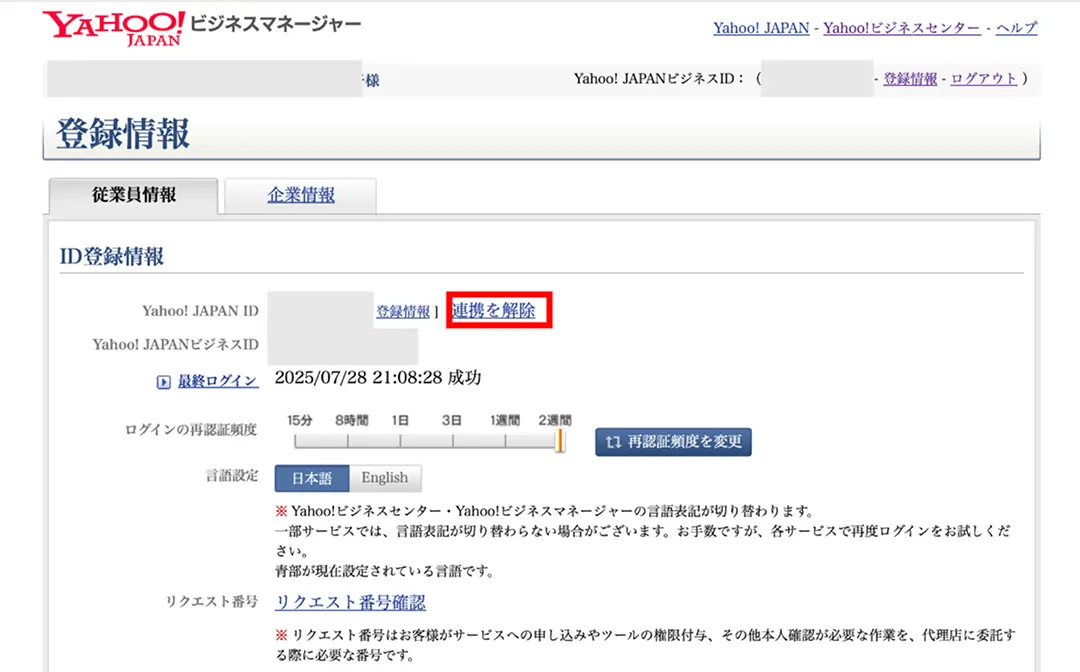Screen dimensions: 1080x672
Task: Open the ヘルプ link
Action: click(1017, 28)
